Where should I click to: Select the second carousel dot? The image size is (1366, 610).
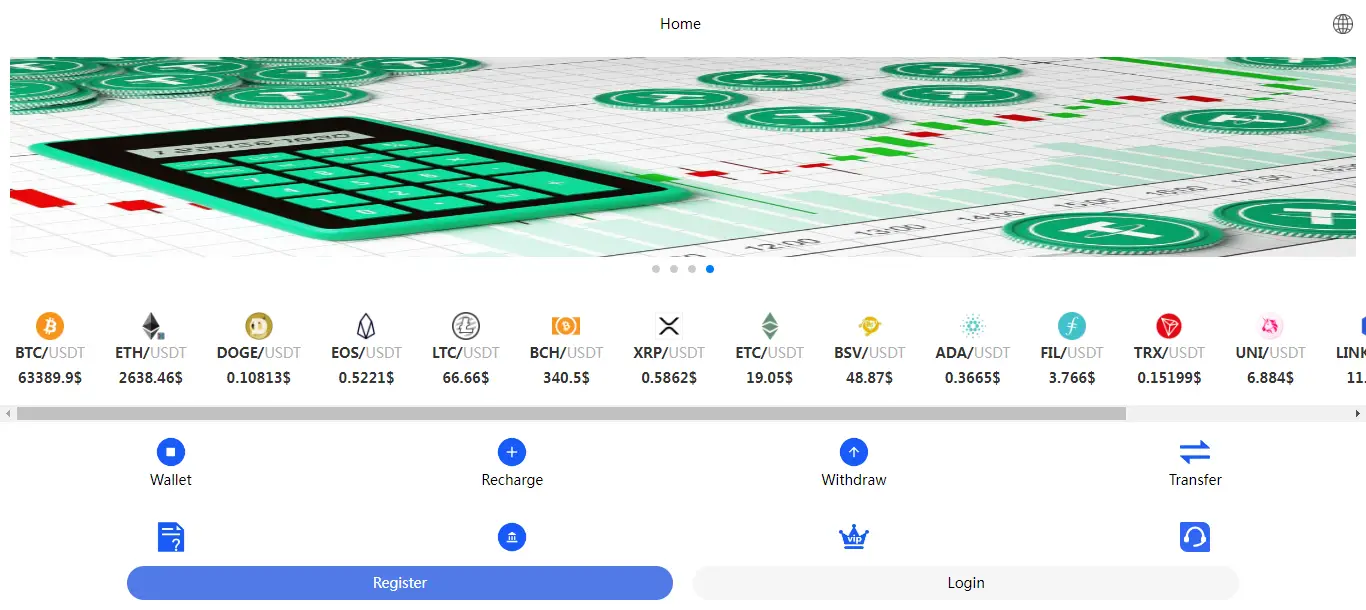674,269
